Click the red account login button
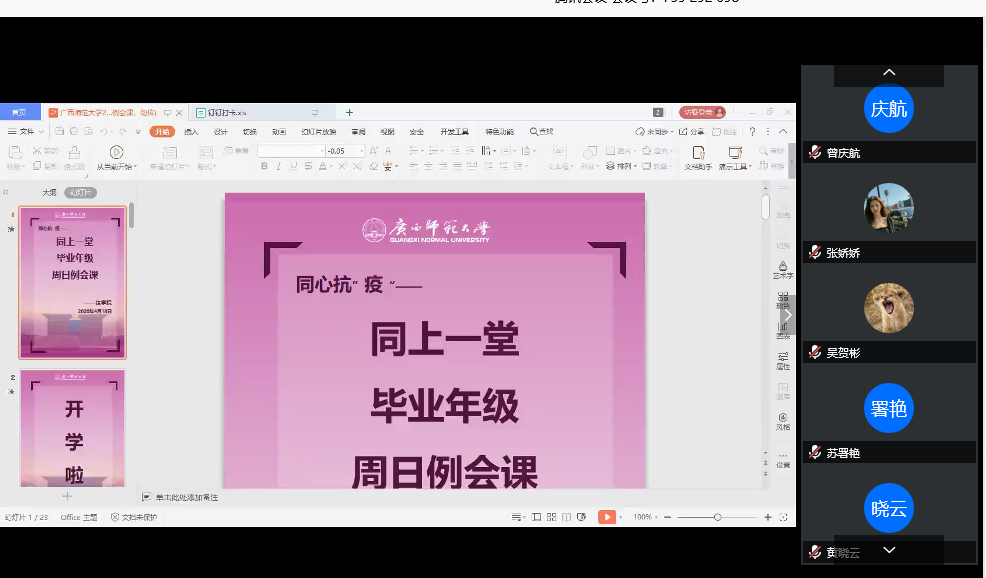This screenshot has width=986, height=578. tap(702, 112)
